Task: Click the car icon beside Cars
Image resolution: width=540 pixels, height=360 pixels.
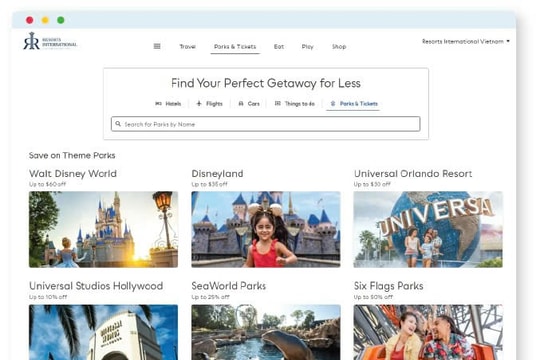Action: 241,103
